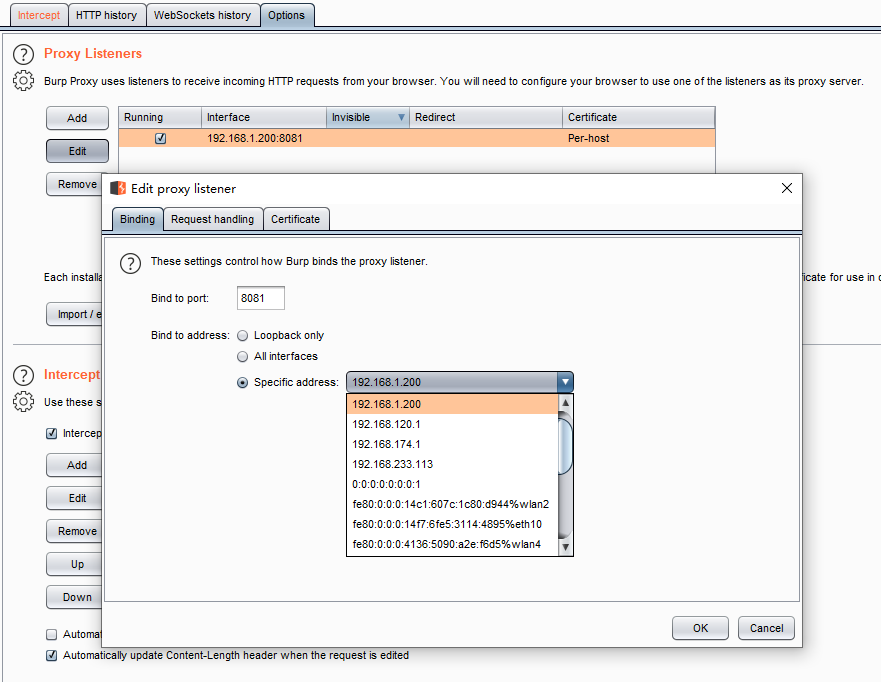Click Per-host certificate cell
The image size is (881, 682).
click(x=639, y=138)
